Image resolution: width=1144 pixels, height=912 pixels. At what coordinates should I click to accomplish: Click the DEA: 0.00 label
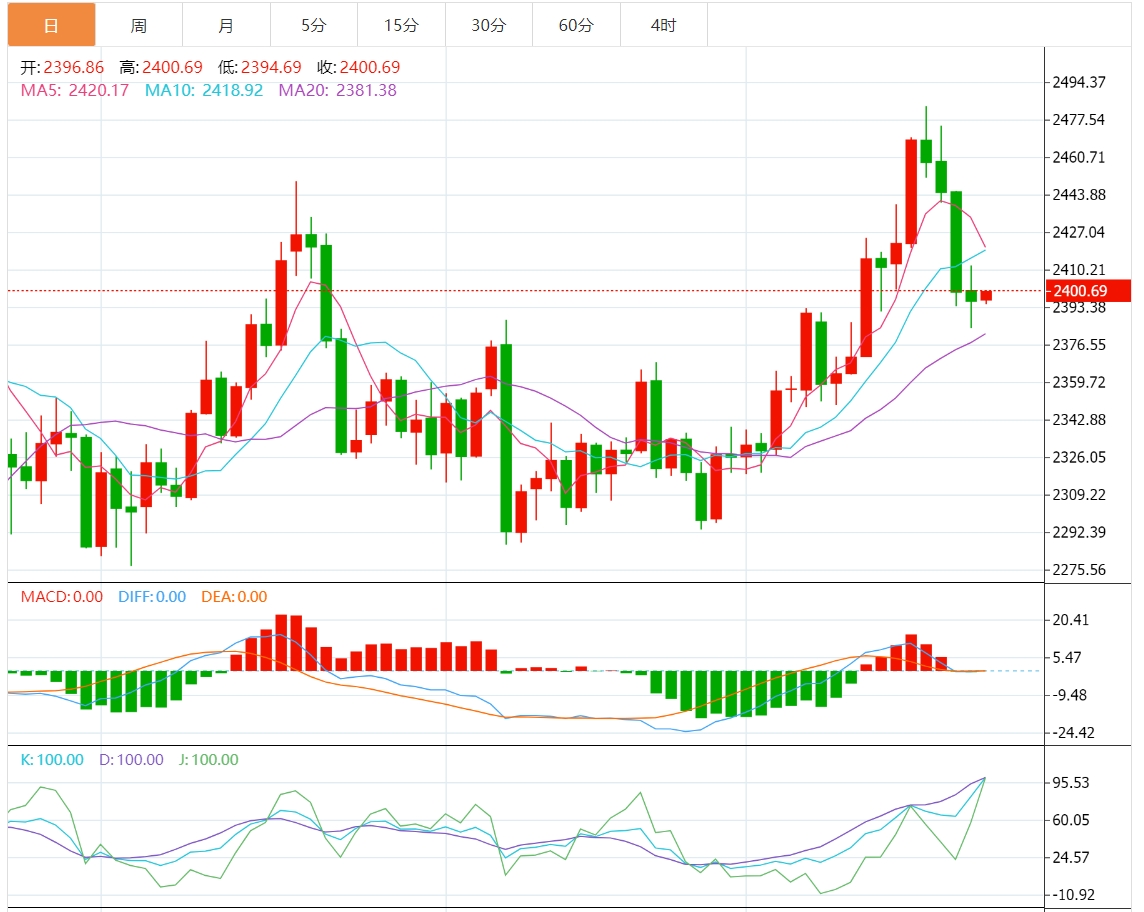(234, 597)
